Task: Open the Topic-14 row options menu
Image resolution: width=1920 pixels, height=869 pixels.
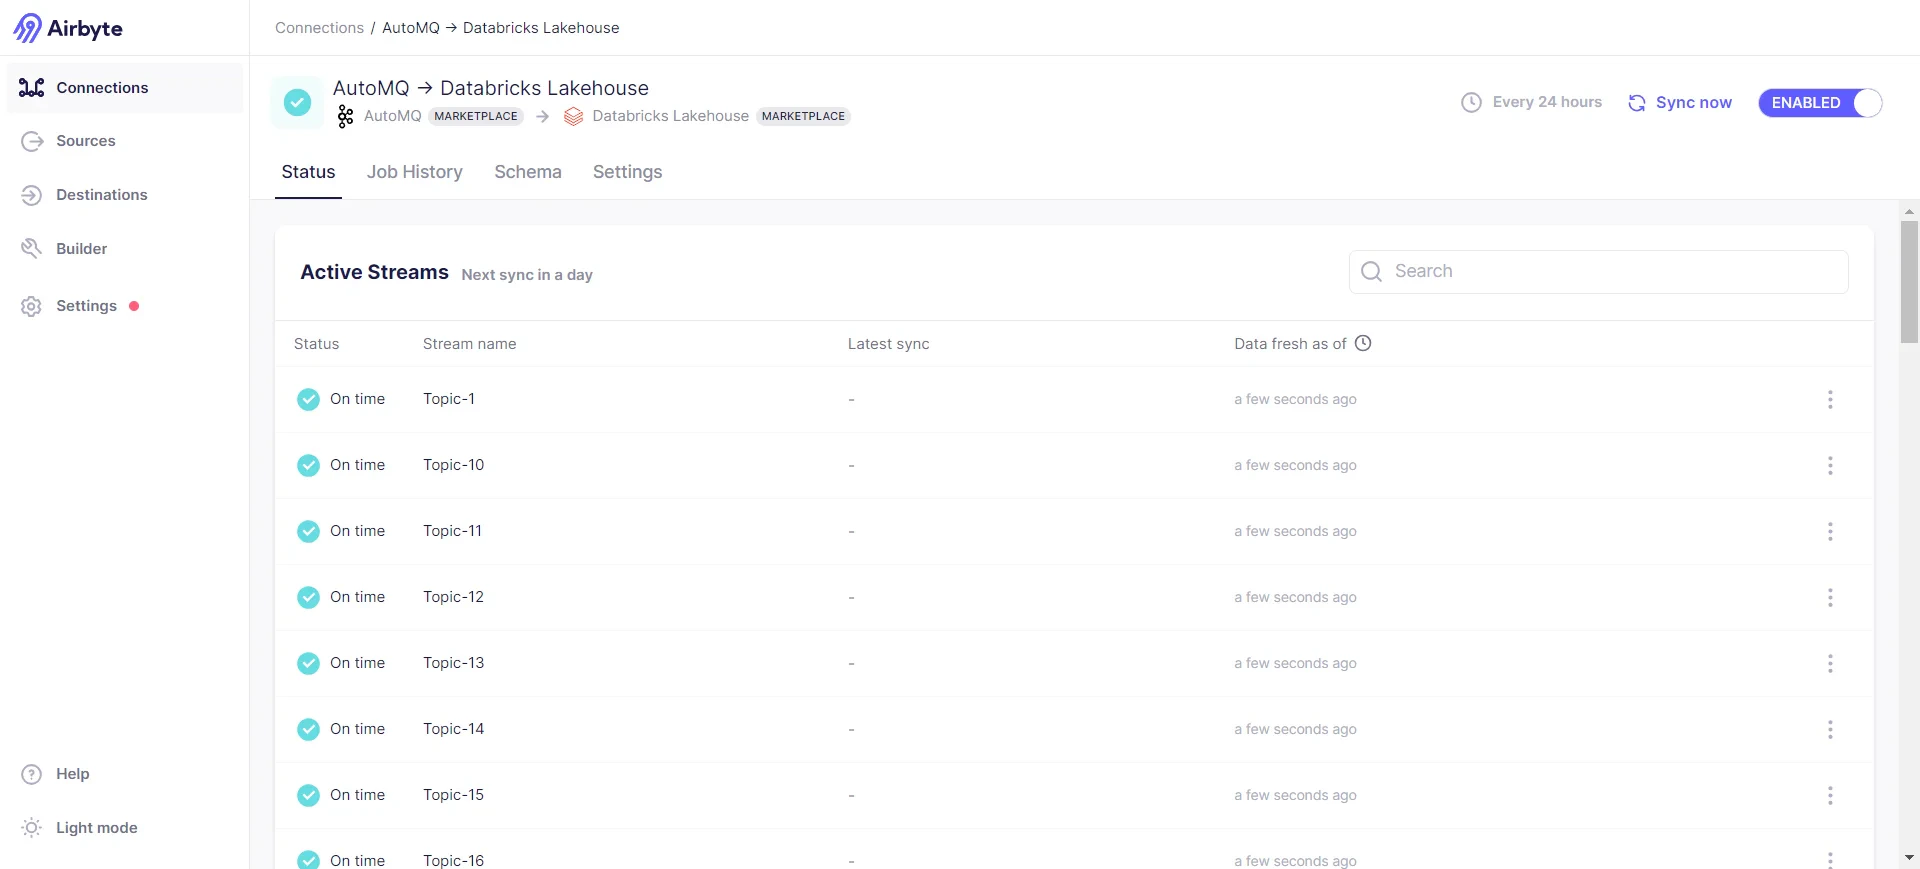Action: [x=1830, y=729]
